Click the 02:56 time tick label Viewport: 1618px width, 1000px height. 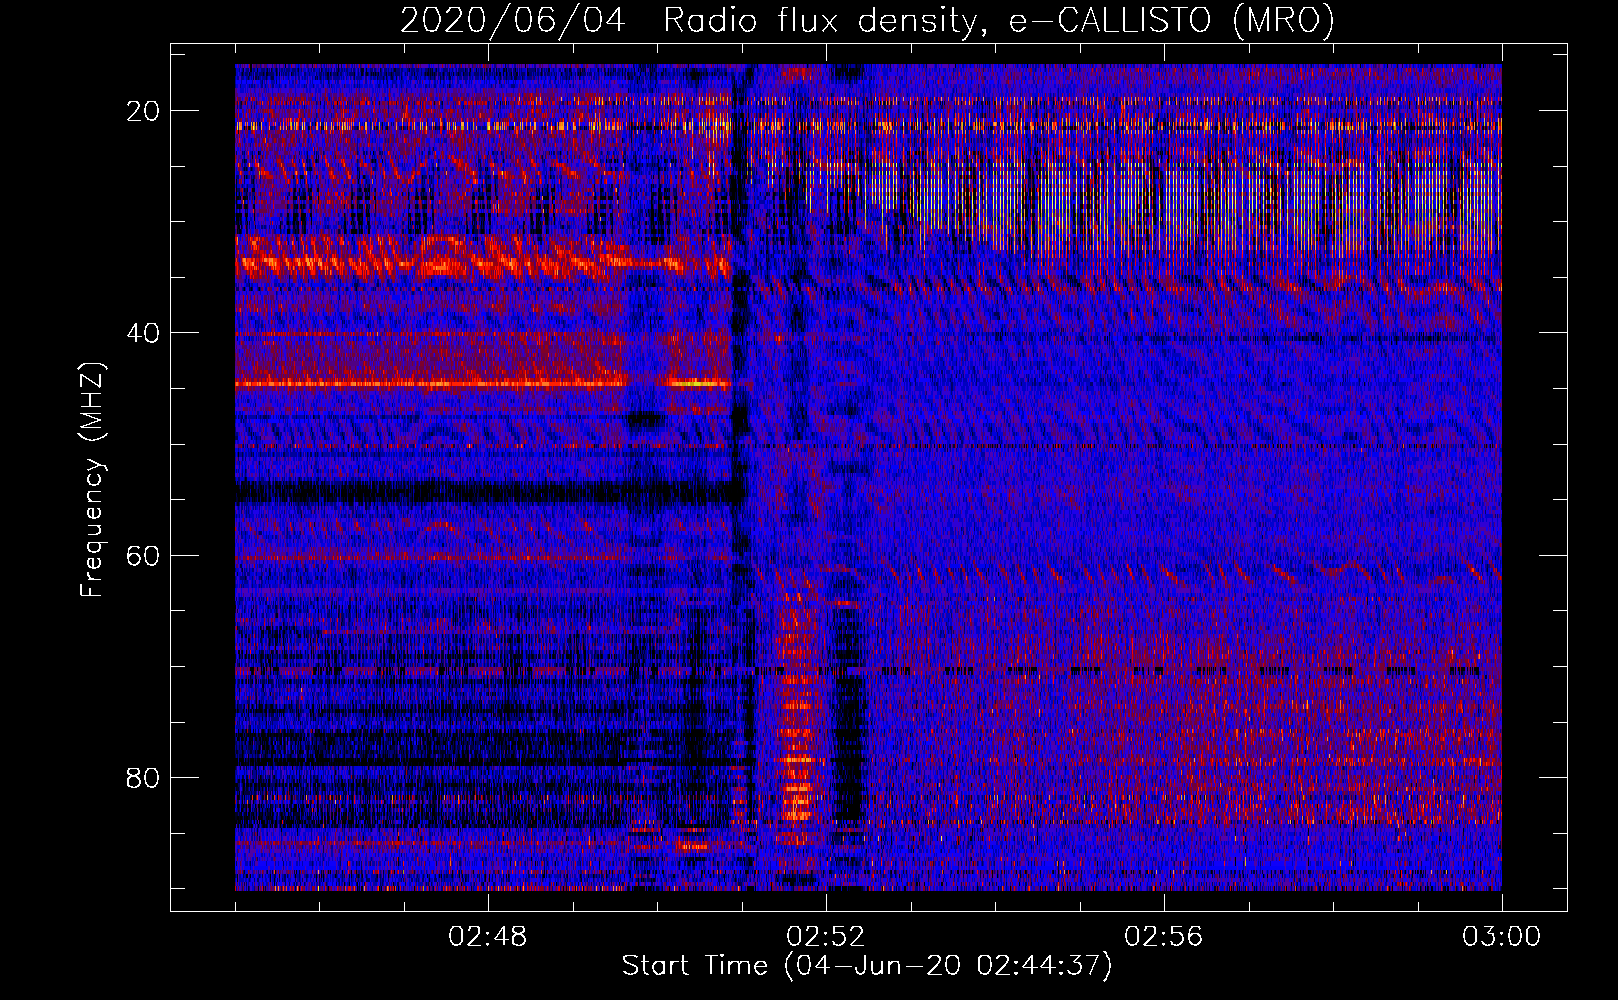point(1164,937)
